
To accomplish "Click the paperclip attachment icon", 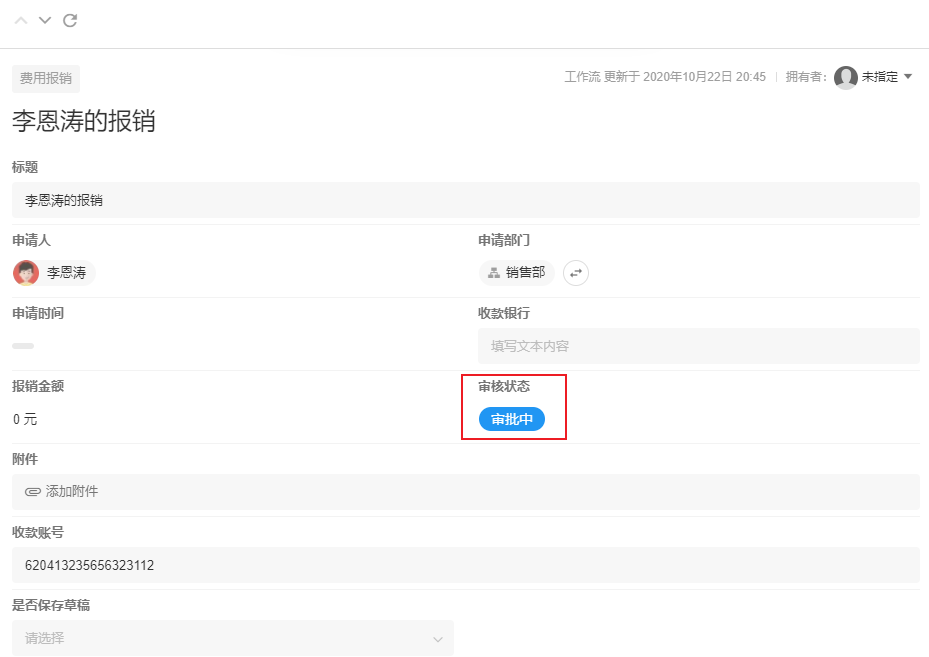I will [x=33, y=492].
